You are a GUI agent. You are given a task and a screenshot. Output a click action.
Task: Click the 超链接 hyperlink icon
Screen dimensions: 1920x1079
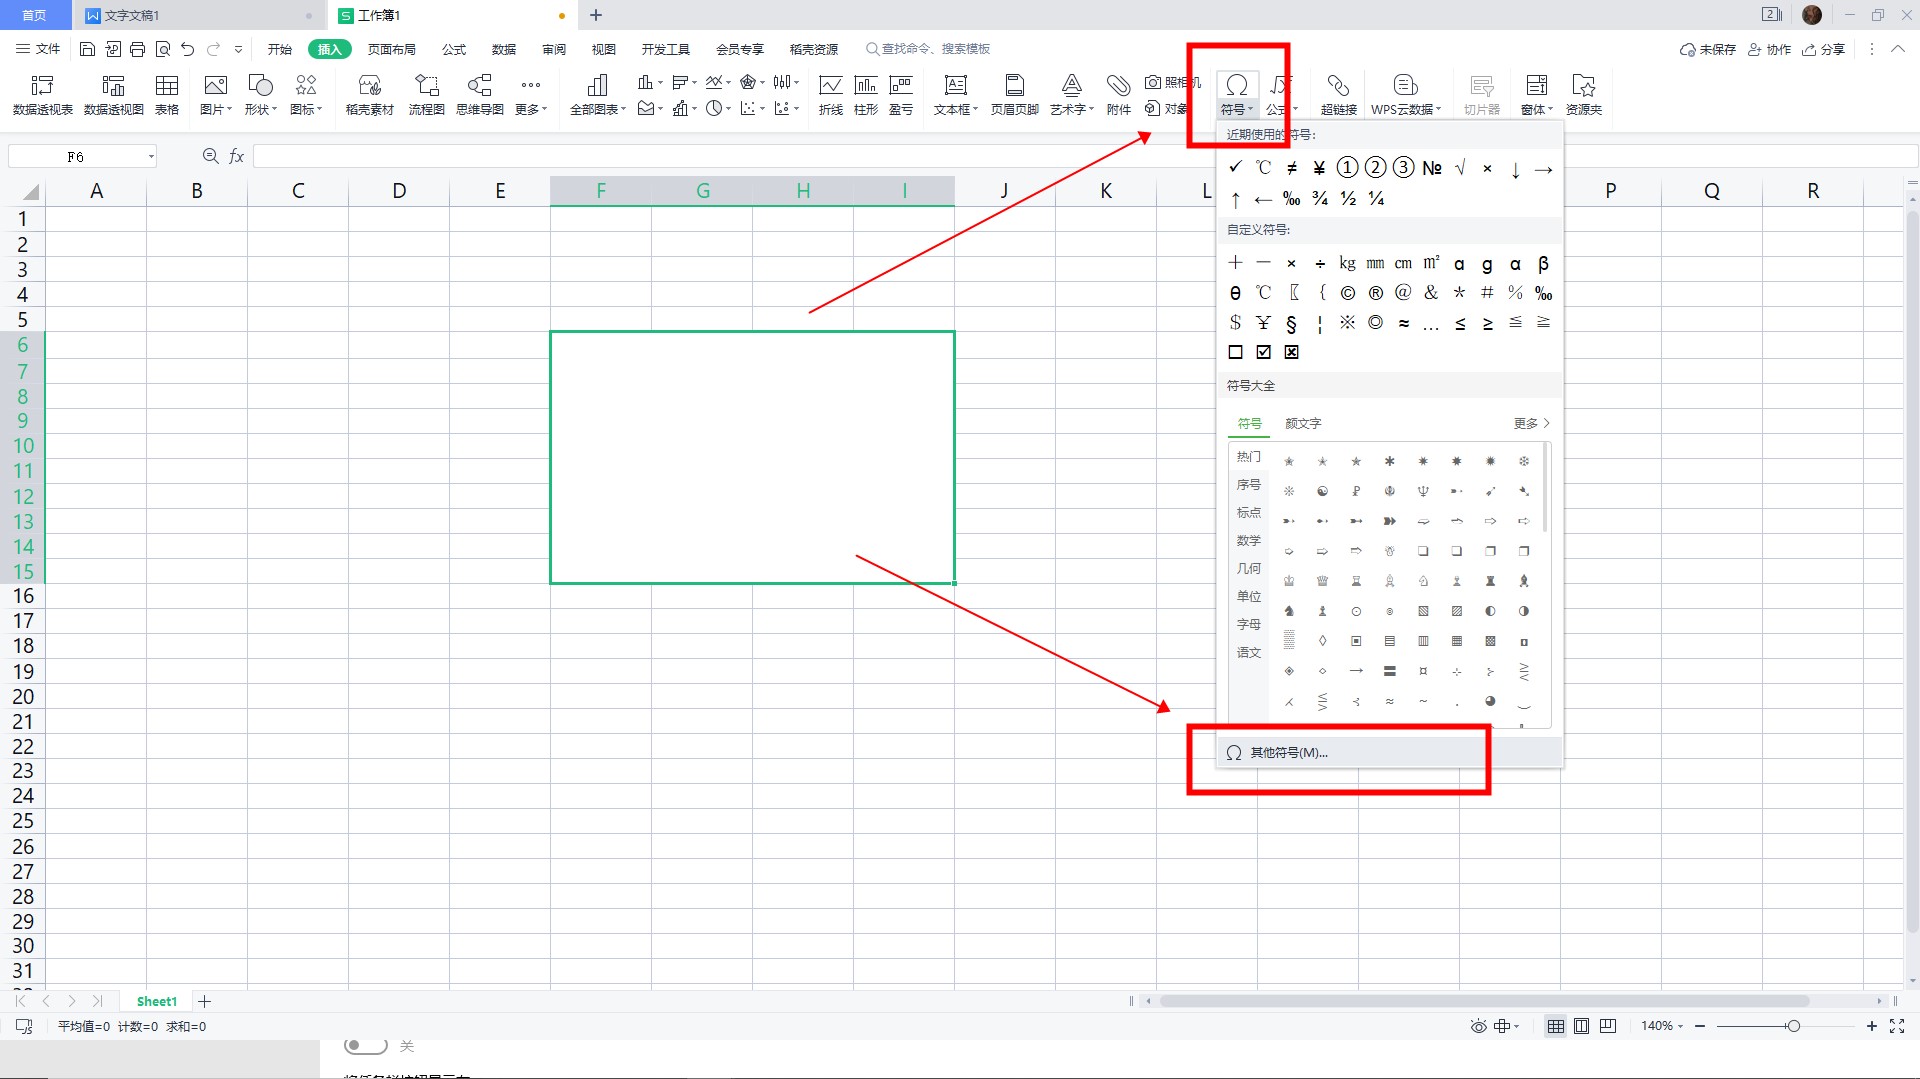point(1338,94)
